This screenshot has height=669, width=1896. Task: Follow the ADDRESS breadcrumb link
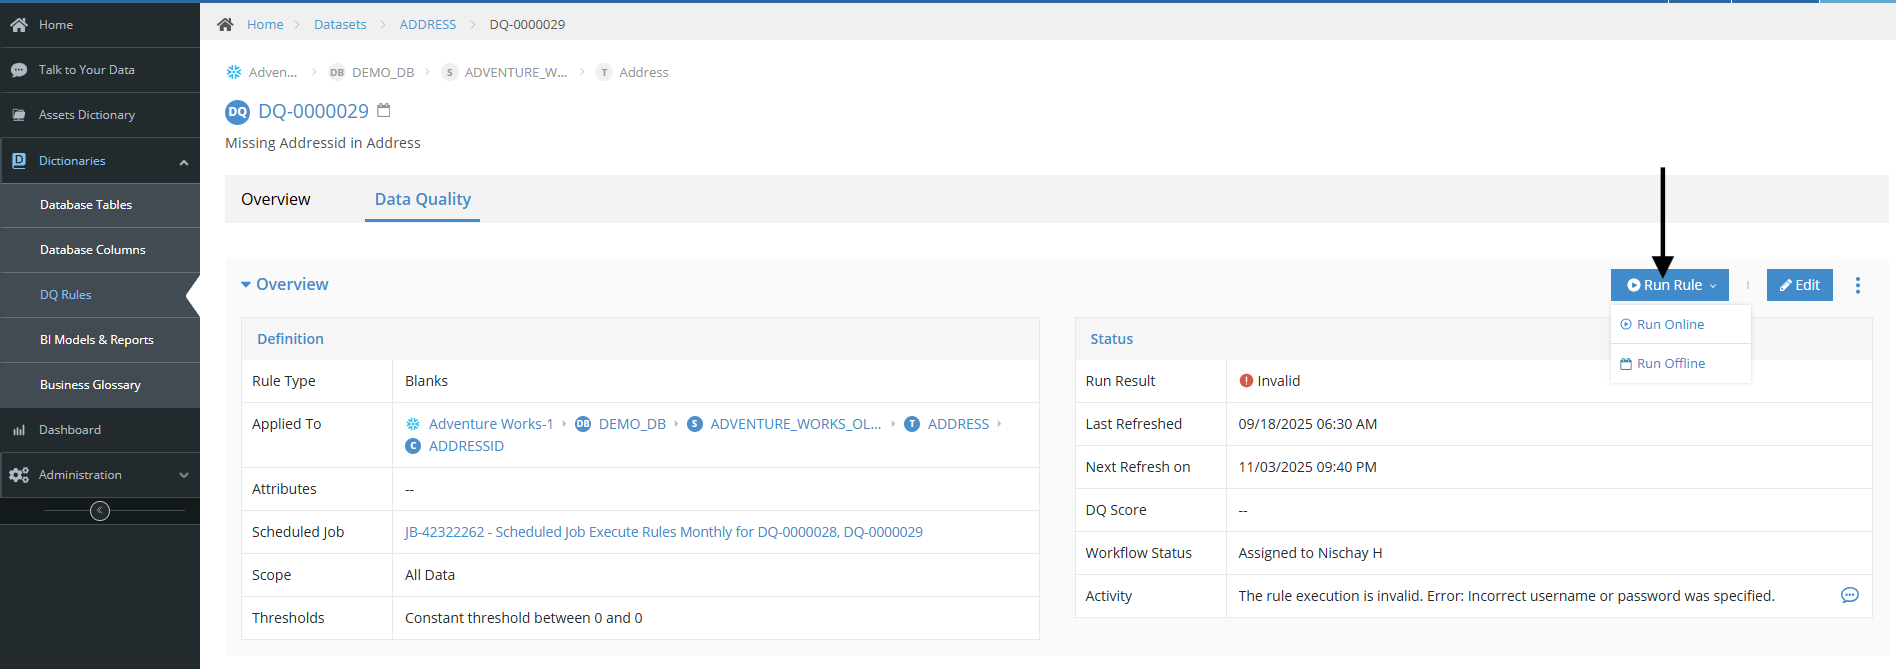point(428,24)
